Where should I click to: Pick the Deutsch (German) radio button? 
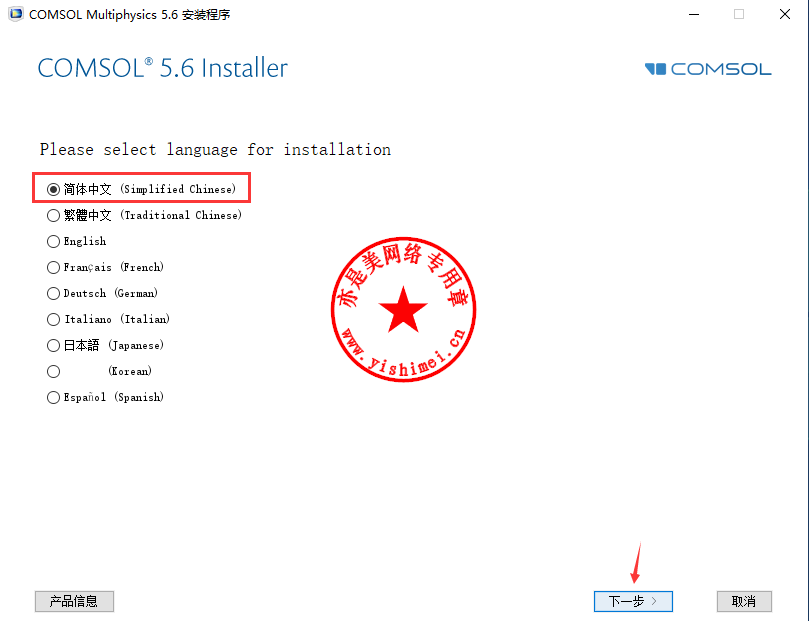pyautogui.click(x=53, y=293)
